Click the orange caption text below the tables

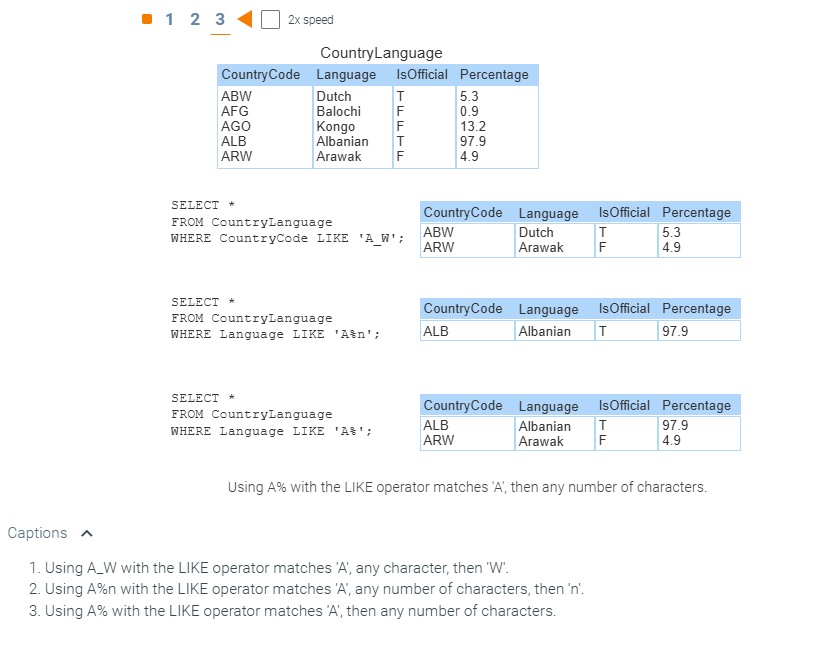point(467,488)
